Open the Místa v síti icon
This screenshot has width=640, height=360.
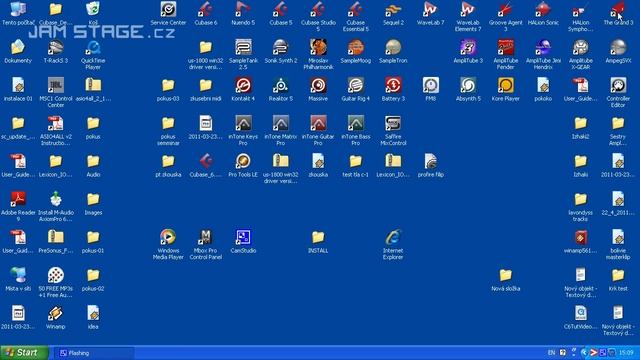pos(18,275)
